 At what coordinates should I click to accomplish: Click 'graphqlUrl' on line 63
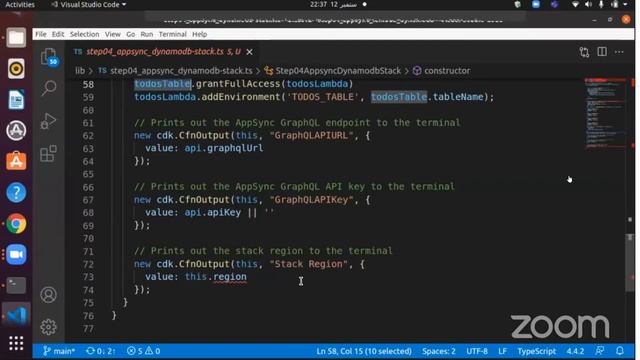point(235,148)
